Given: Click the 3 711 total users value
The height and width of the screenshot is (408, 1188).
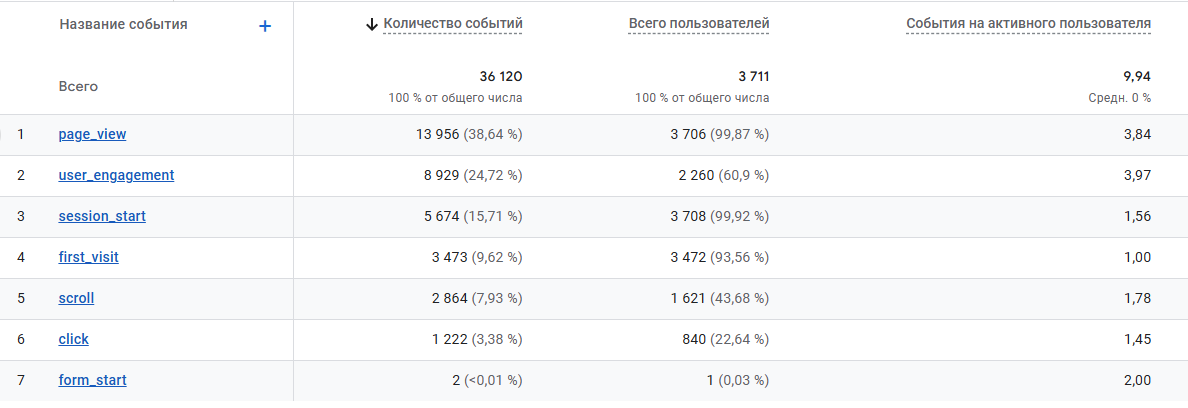Looking at the screenshot, I should (x=752, y=76).
